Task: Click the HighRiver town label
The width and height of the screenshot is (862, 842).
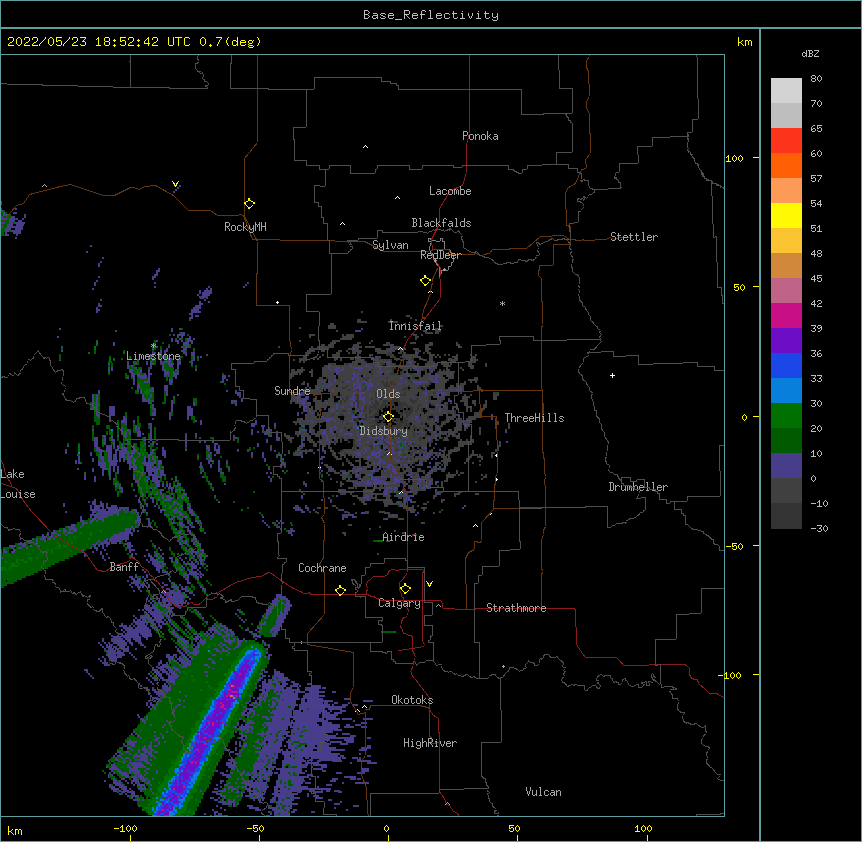Action: pos(430,743)
